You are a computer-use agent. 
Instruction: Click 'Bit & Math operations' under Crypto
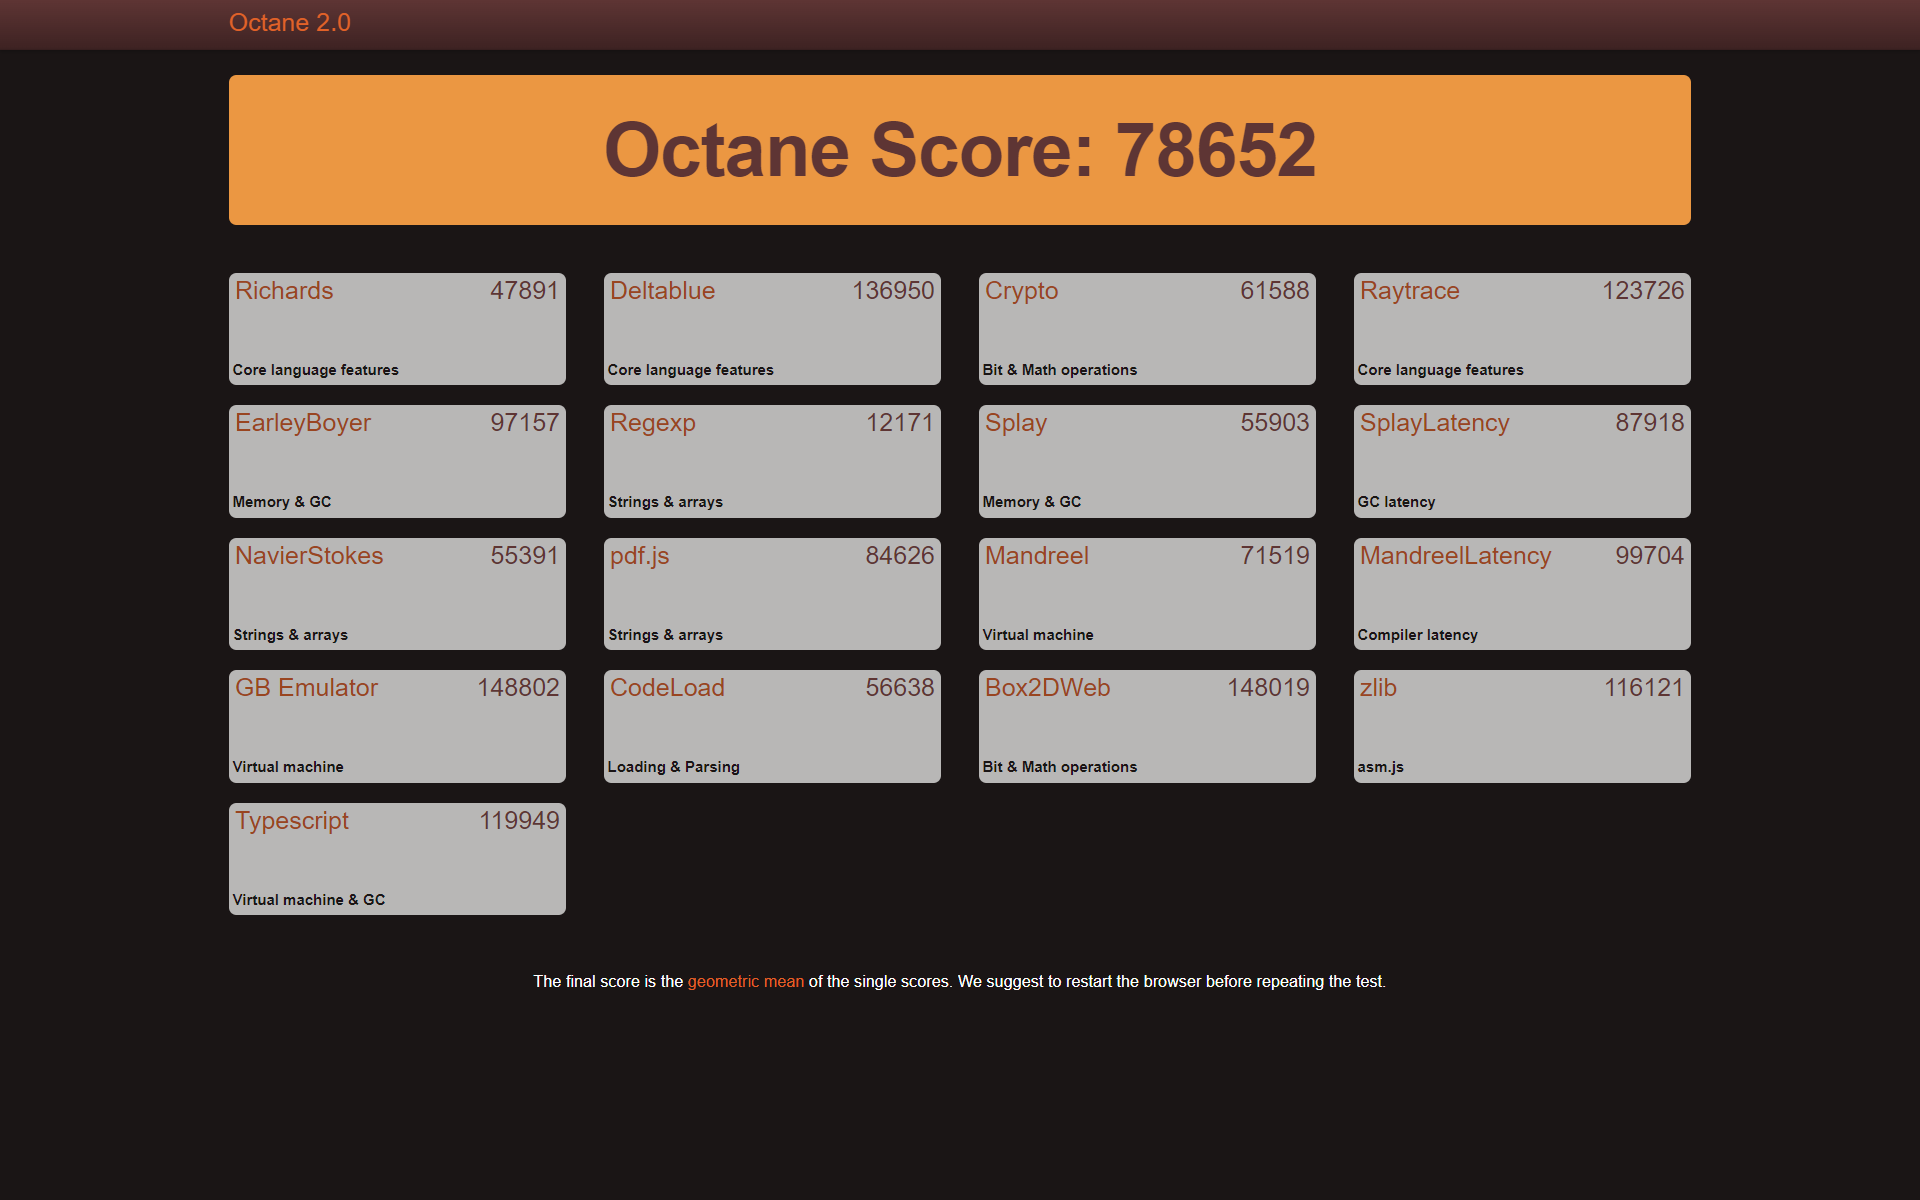[1059, 370]
